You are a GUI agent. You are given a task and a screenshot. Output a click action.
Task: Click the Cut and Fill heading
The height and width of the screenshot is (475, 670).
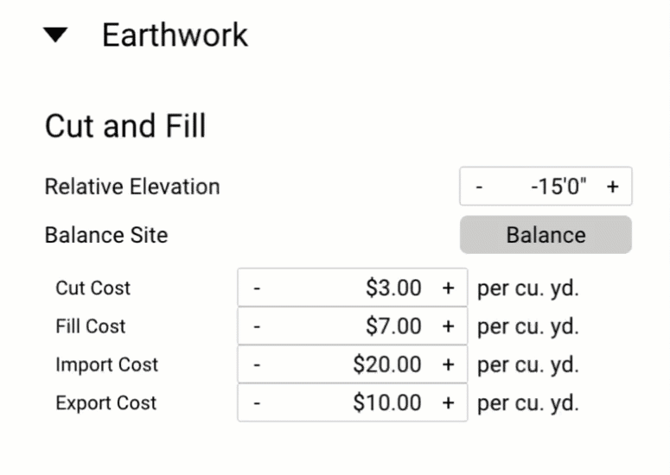click(x=126, y=126)
